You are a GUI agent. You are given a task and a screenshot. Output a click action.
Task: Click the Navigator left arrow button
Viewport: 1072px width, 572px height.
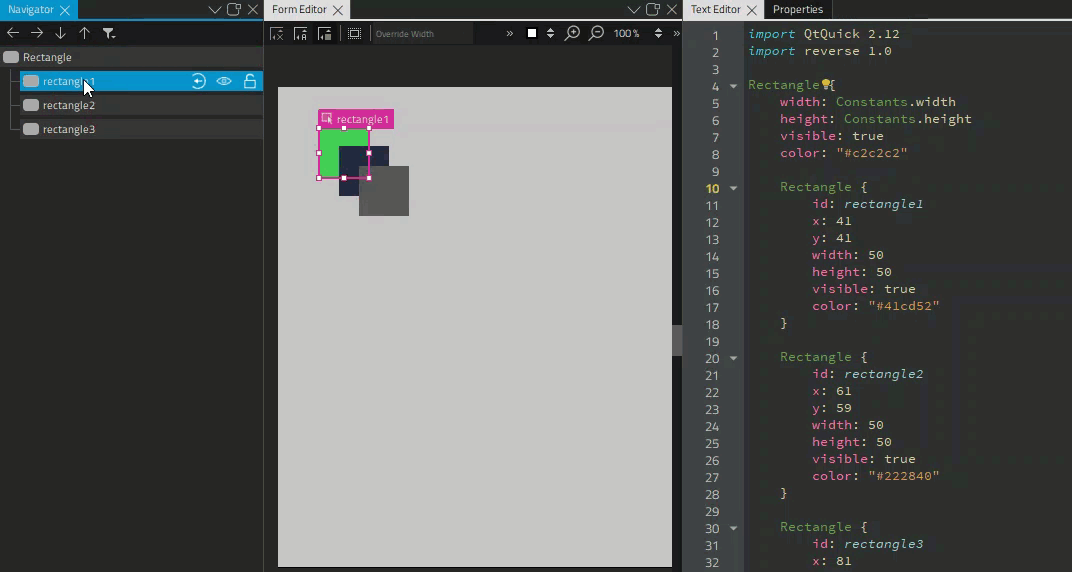(13, 33)
